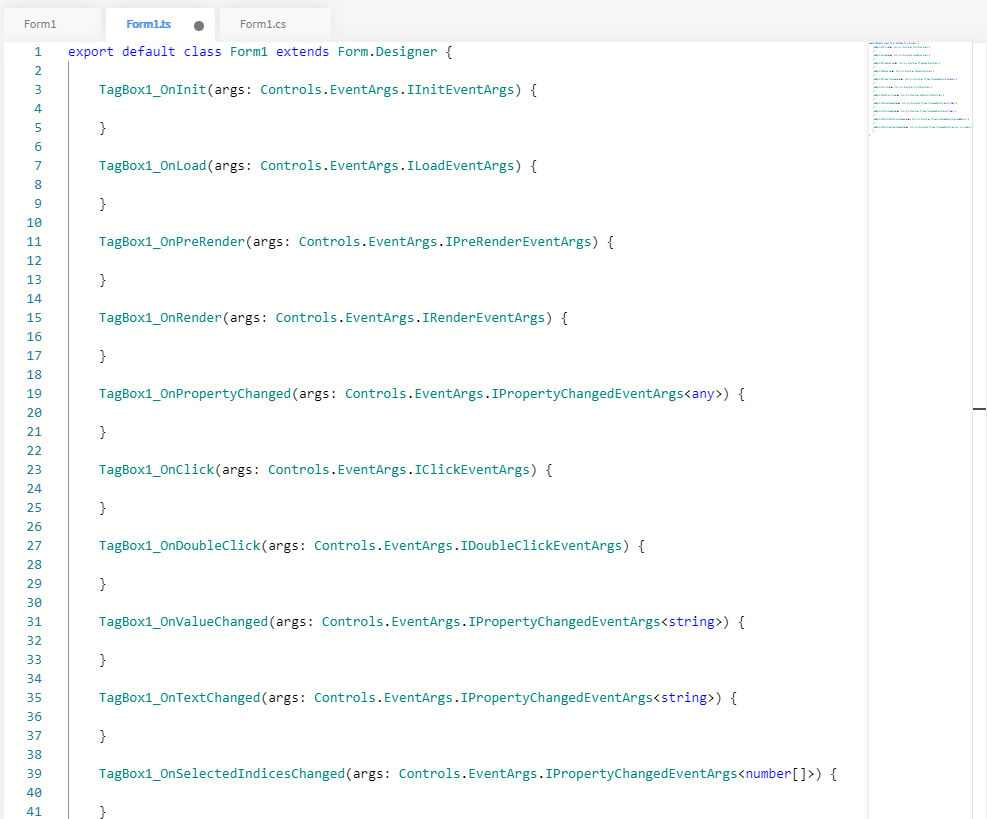This screenshot has width=987, height=819.
Task: Place cursor on the TagBox1_OnLoad method name
Action: 152,165
